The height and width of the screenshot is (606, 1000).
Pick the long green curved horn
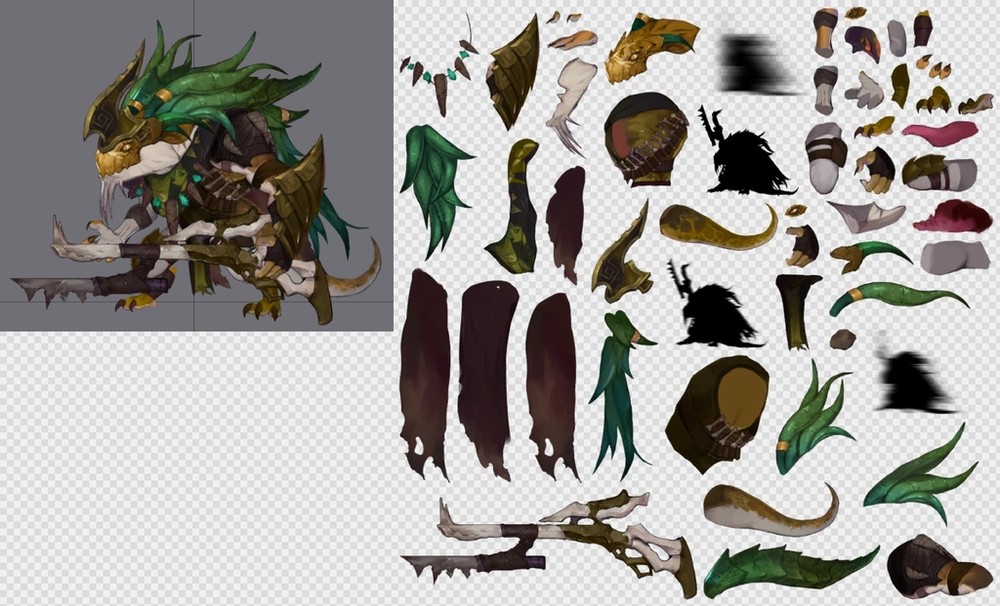click(895, 296)
